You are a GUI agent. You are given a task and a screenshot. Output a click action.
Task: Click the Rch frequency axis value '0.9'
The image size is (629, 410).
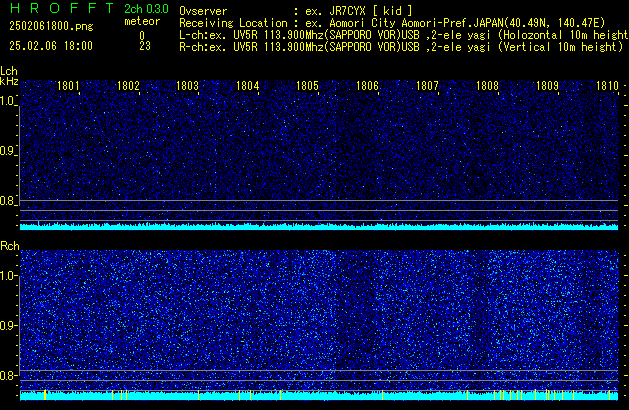7,325
